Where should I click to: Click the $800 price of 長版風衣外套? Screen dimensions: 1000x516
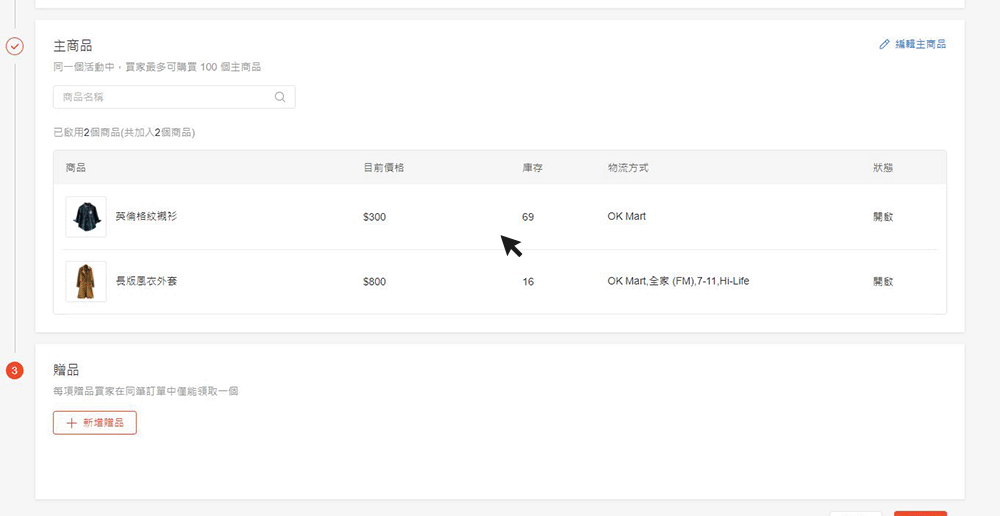[374, 282]
